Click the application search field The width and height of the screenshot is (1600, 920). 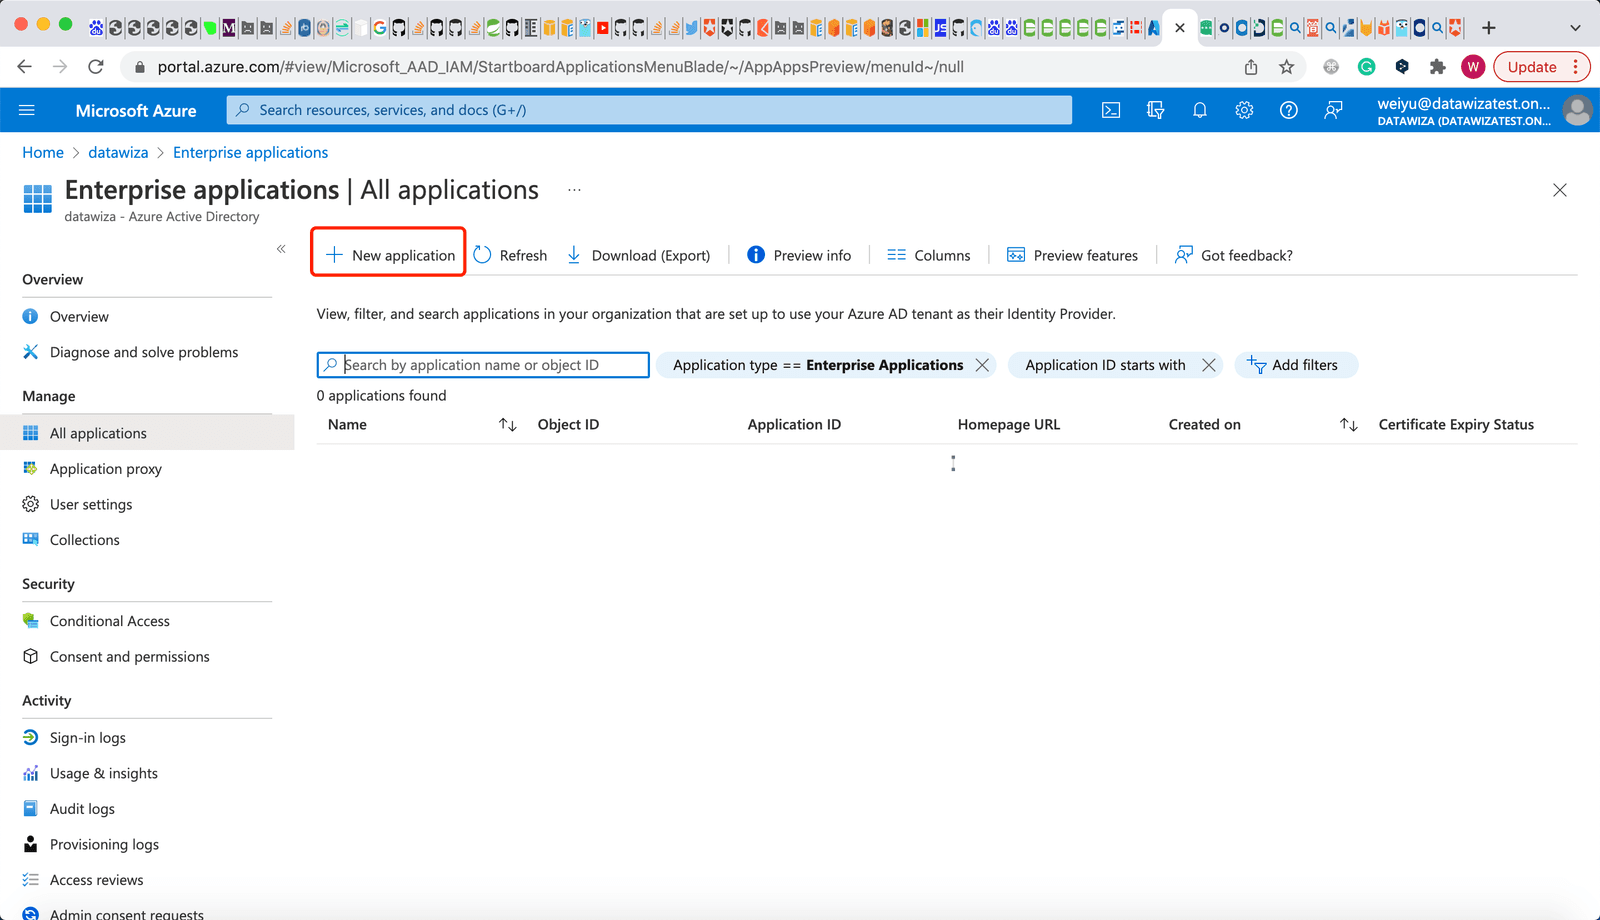click(x=483, y=365)
